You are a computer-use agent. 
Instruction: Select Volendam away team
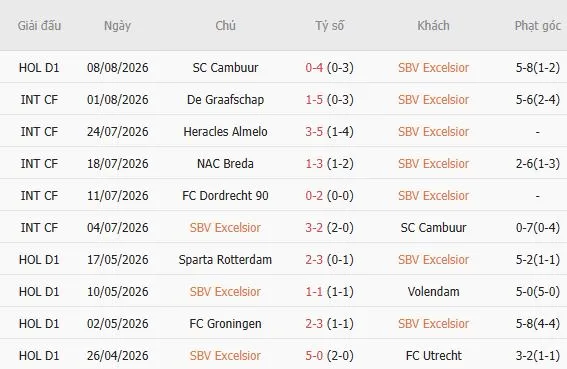[x=433, y=292]
